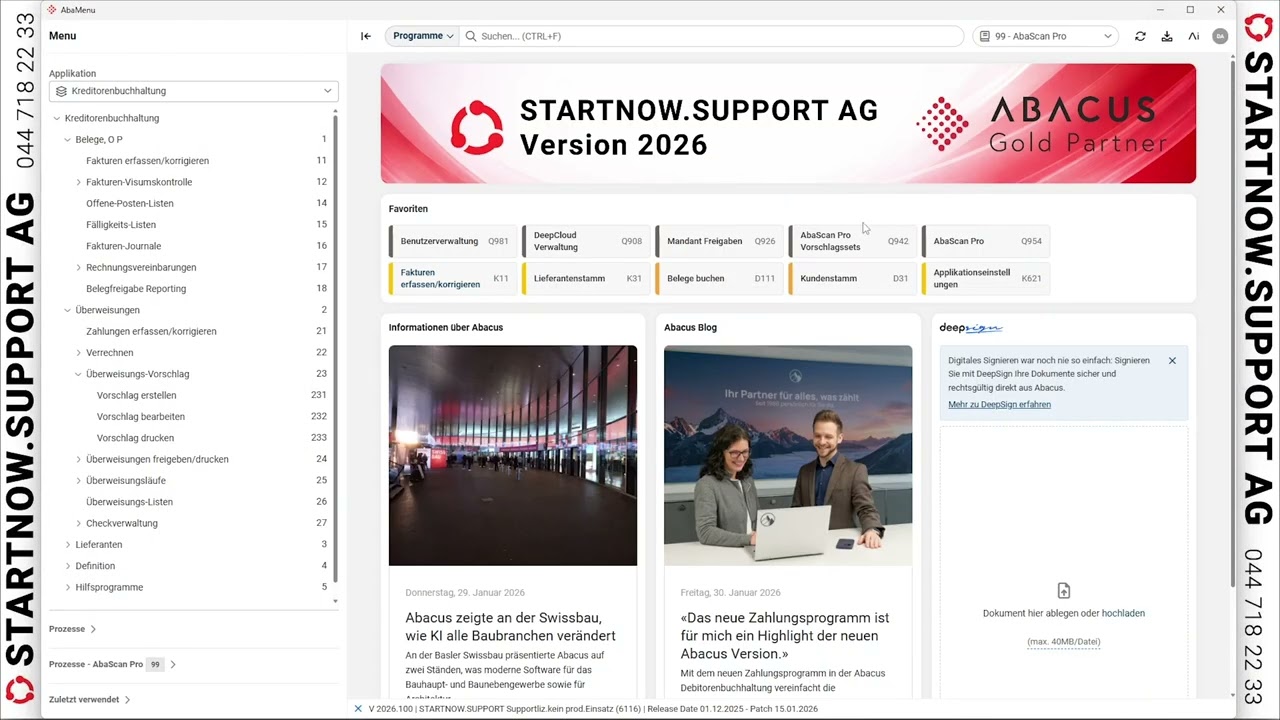Open the Mandant Freigaben favorite
Screen dimensions: 1280x720
coord(720,241)
